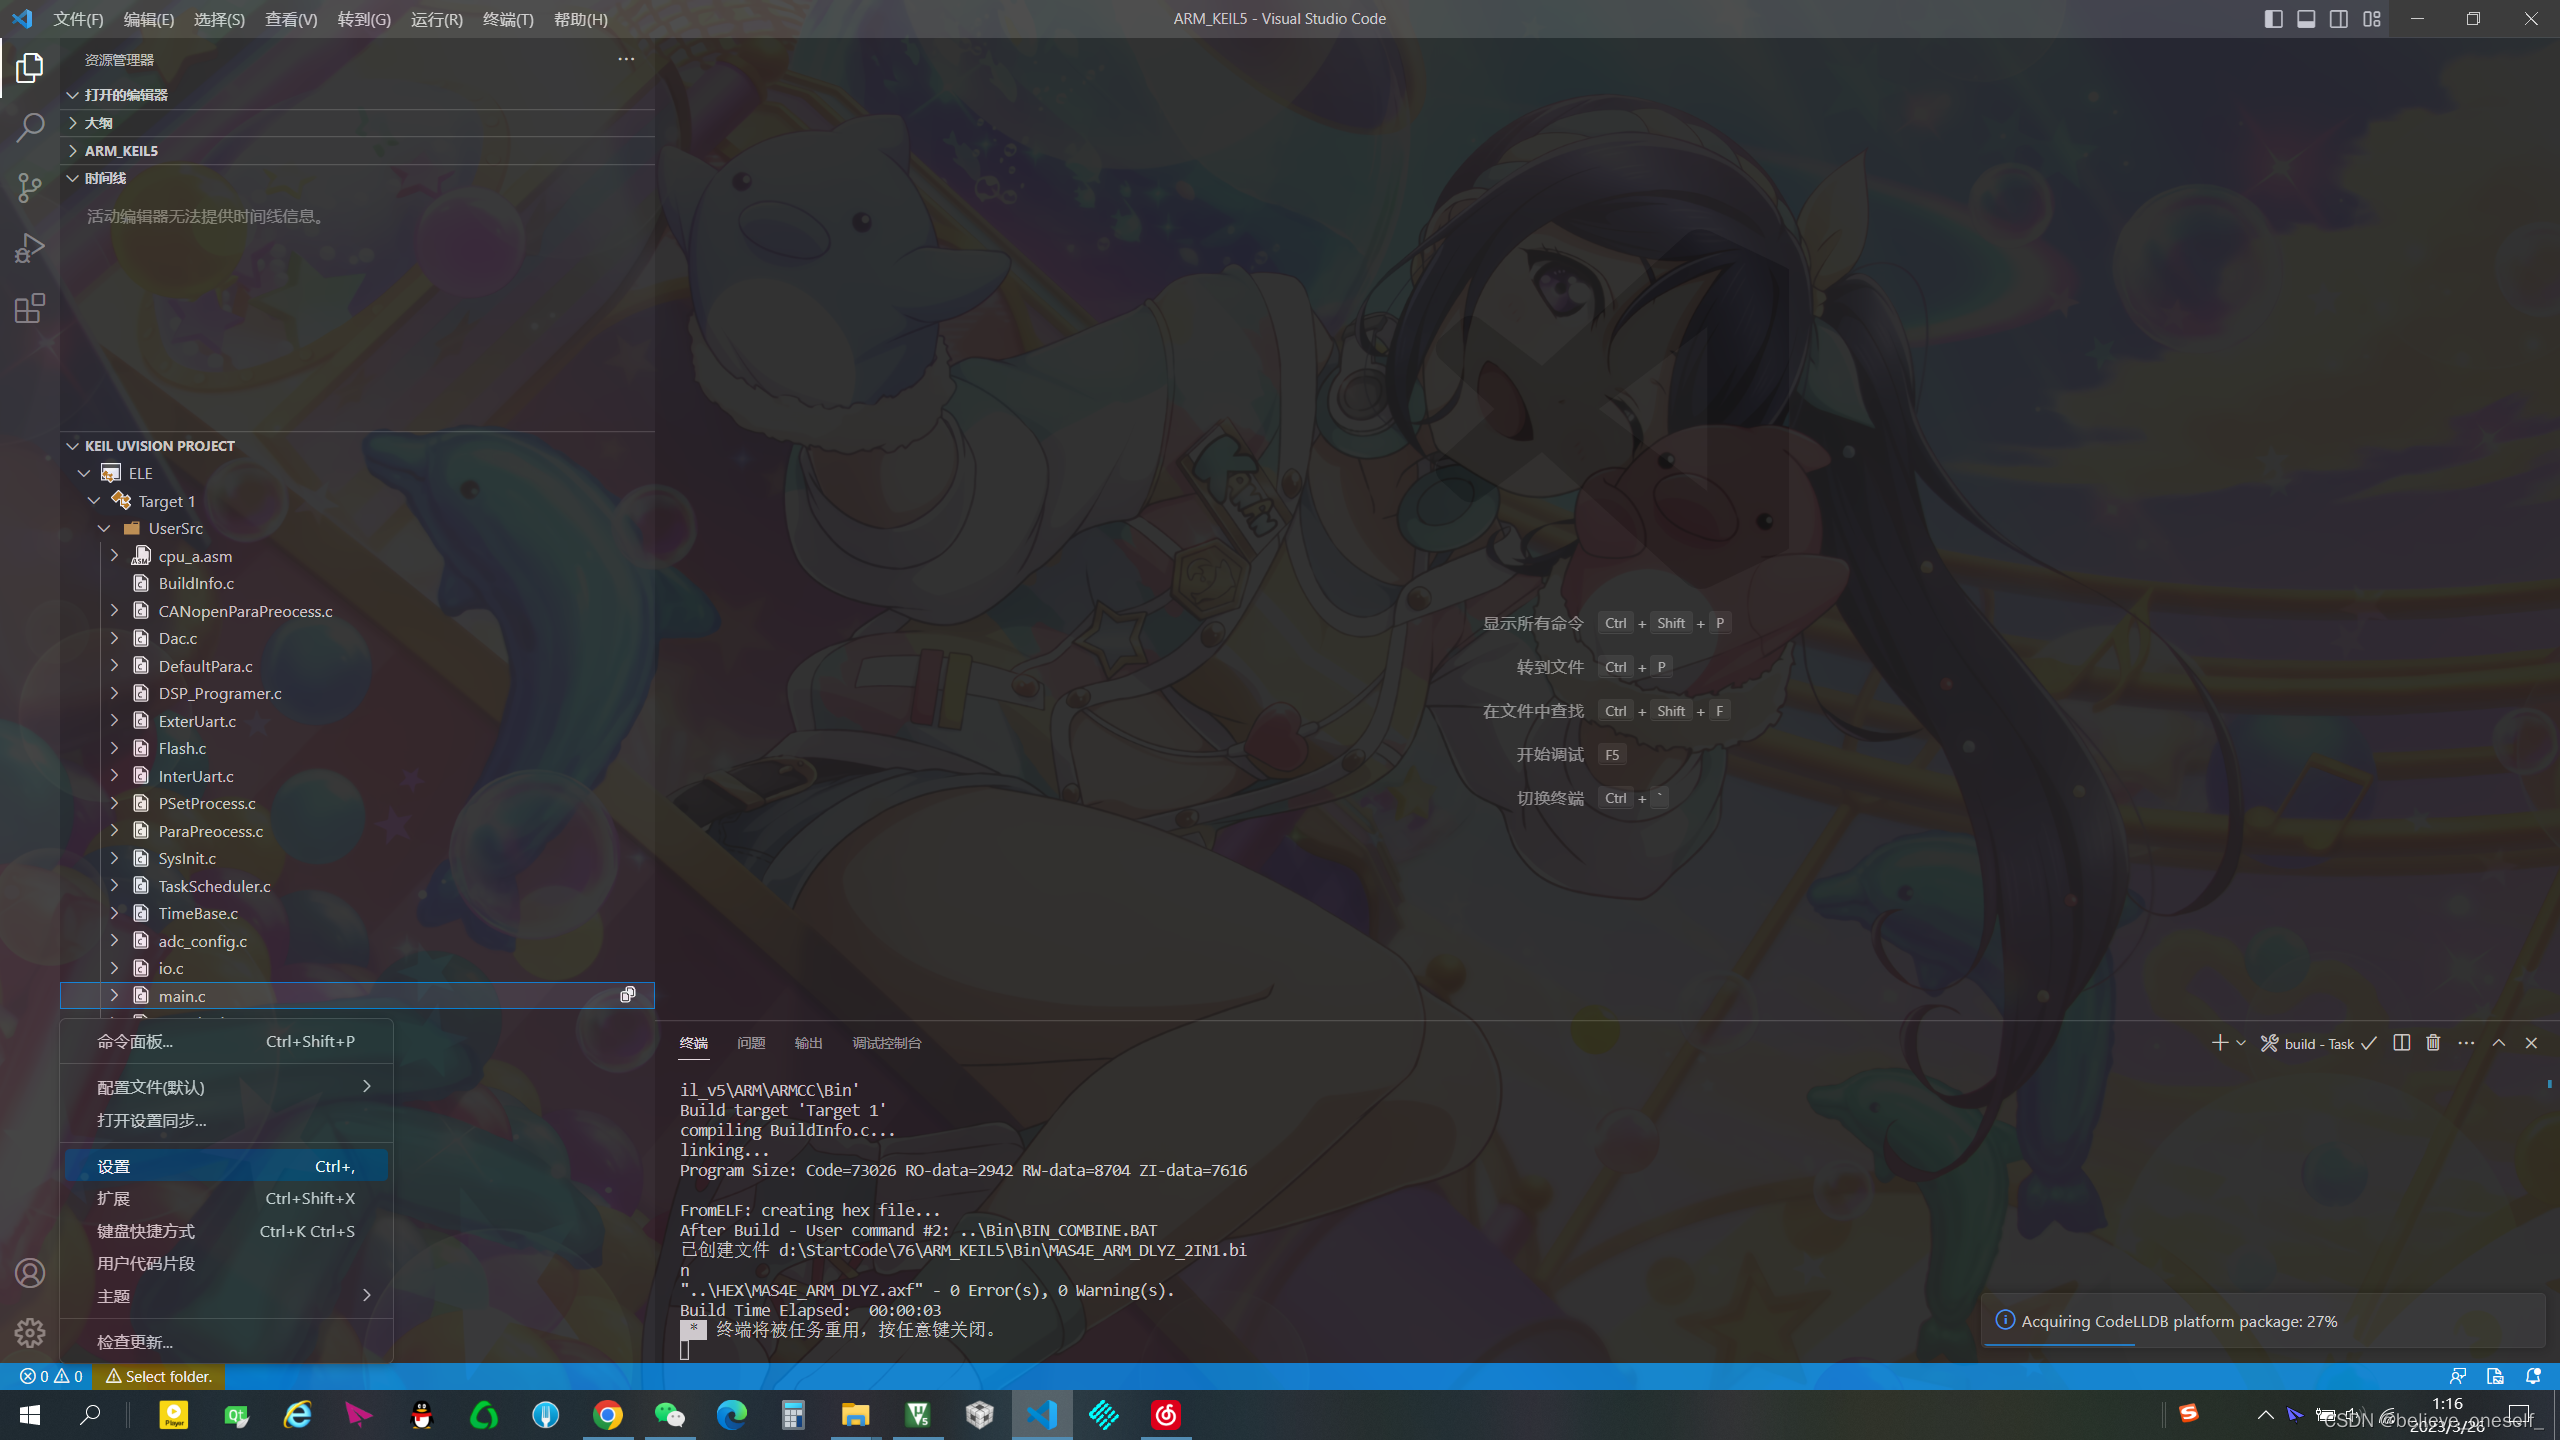Image resolution: width=2560 pixels, height=1440 pixels.
Task: Kill terminal with the trash icon
Action: click(x=2433, y=1043)
